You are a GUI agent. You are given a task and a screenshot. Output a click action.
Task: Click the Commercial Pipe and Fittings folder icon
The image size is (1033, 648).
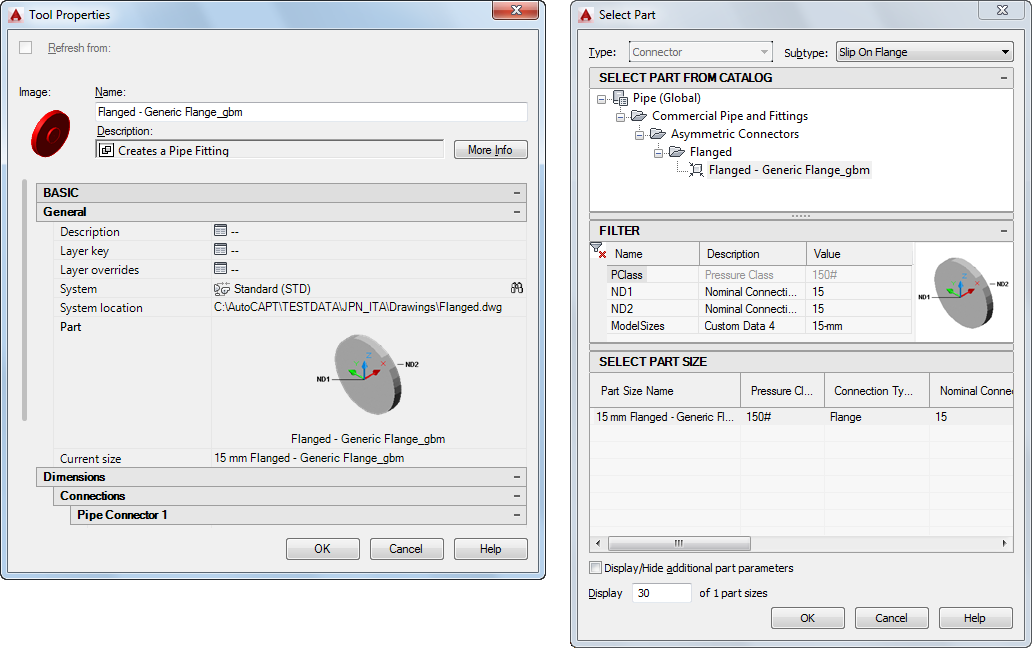[x=639, y=116]
